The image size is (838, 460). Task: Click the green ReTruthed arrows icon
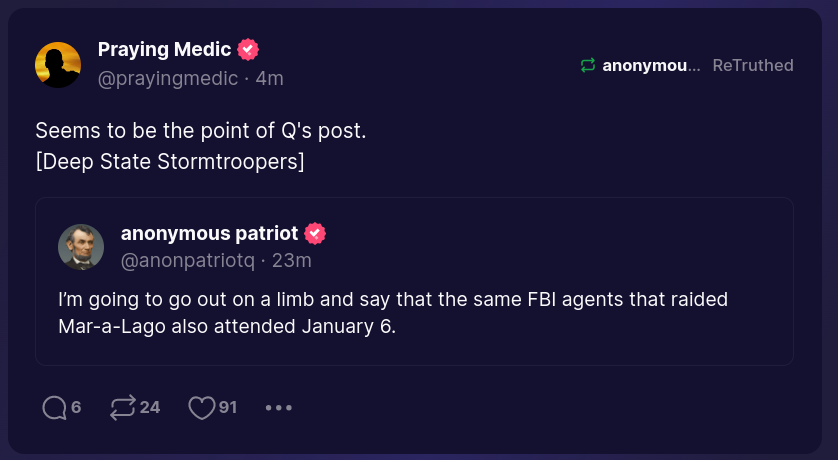click(588, 66)
